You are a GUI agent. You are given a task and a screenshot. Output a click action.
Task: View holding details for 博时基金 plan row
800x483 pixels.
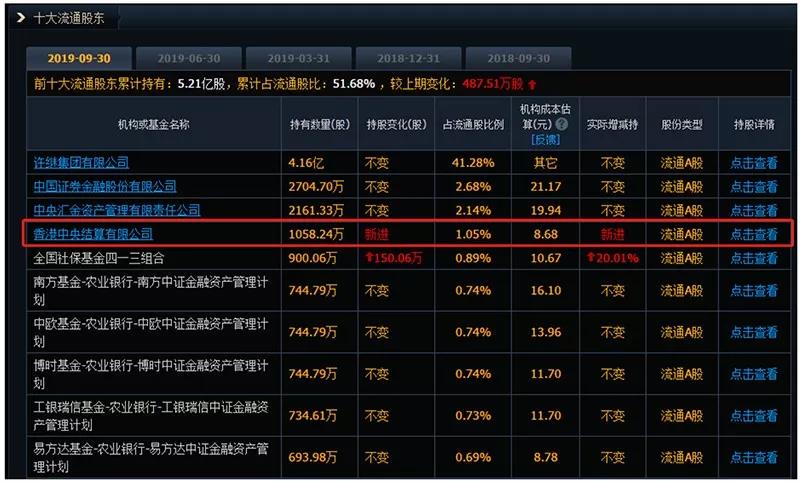[x=753, y=374]
